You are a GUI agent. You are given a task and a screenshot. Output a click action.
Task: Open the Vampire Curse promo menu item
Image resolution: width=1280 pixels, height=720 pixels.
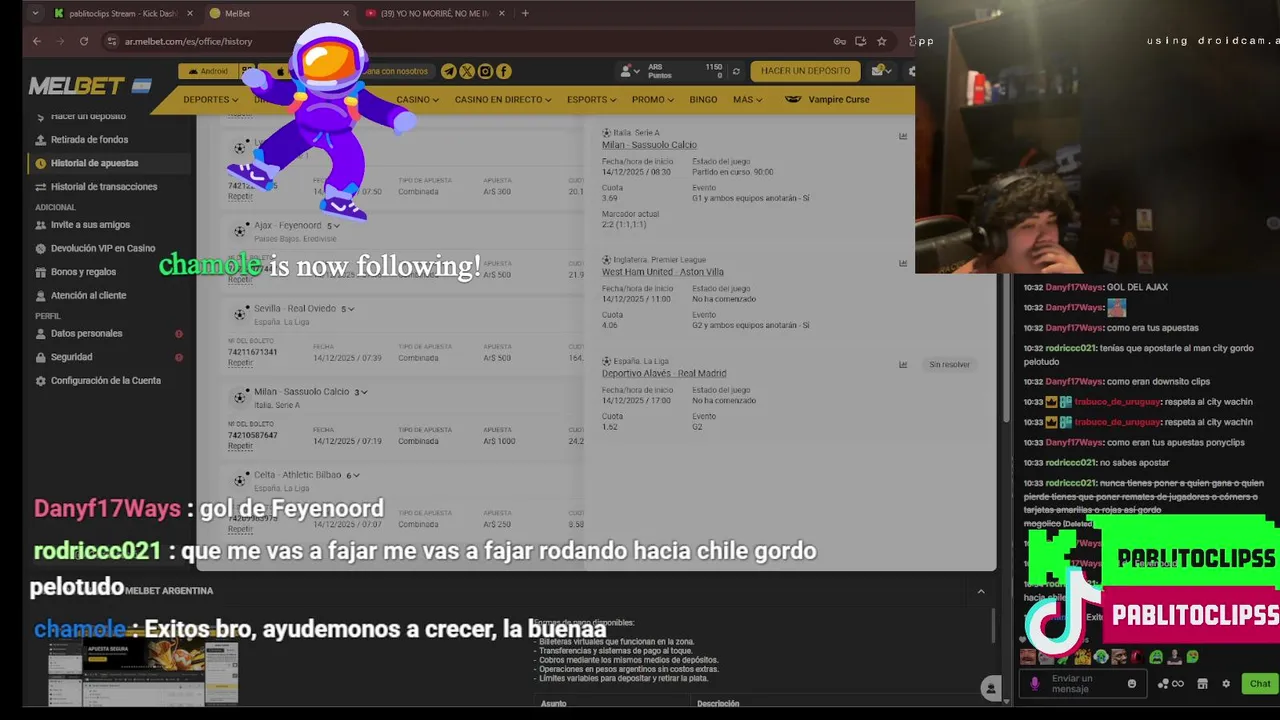click(x=827, y=100)
